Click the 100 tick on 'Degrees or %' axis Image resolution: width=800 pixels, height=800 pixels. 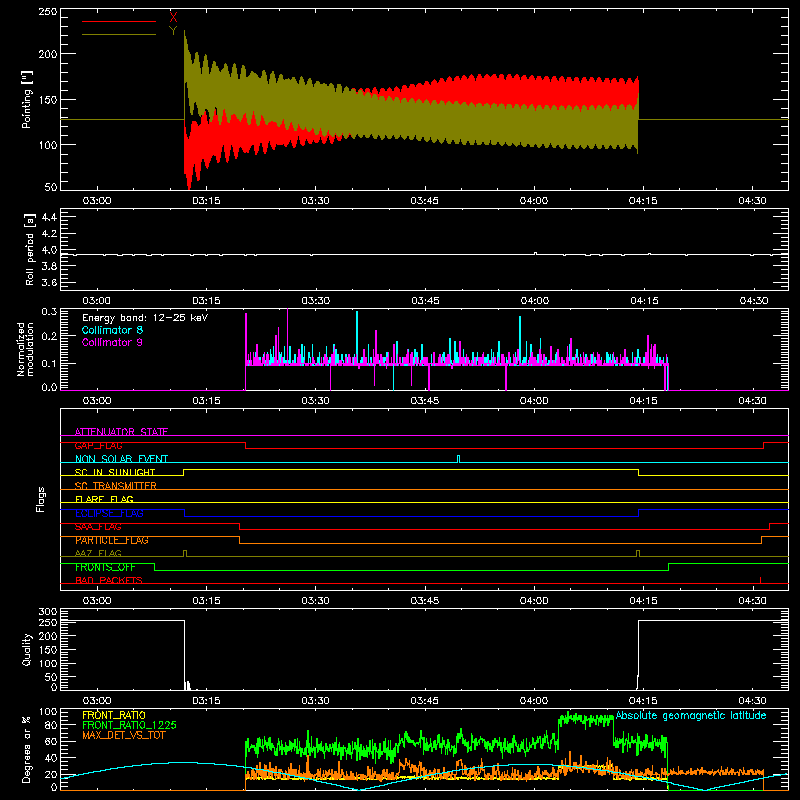tap(48, 712)
